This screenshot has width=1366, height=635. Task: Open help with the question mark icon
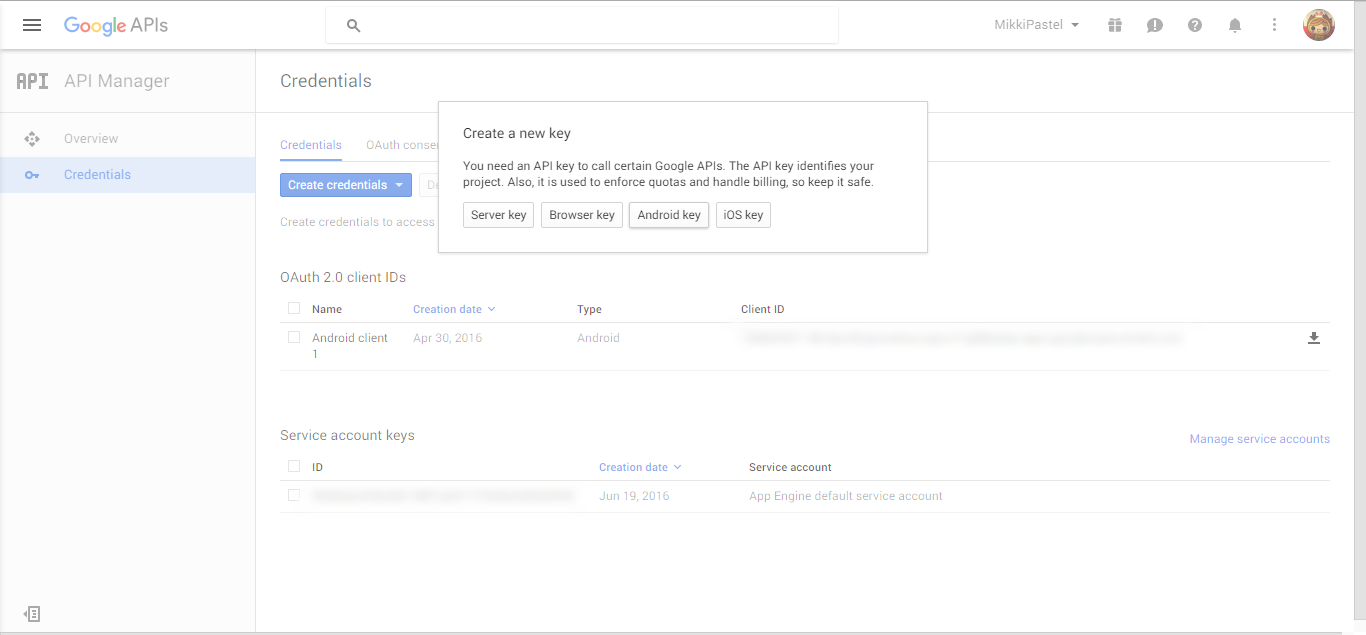pyautogui.click(x=1194, y=25)
